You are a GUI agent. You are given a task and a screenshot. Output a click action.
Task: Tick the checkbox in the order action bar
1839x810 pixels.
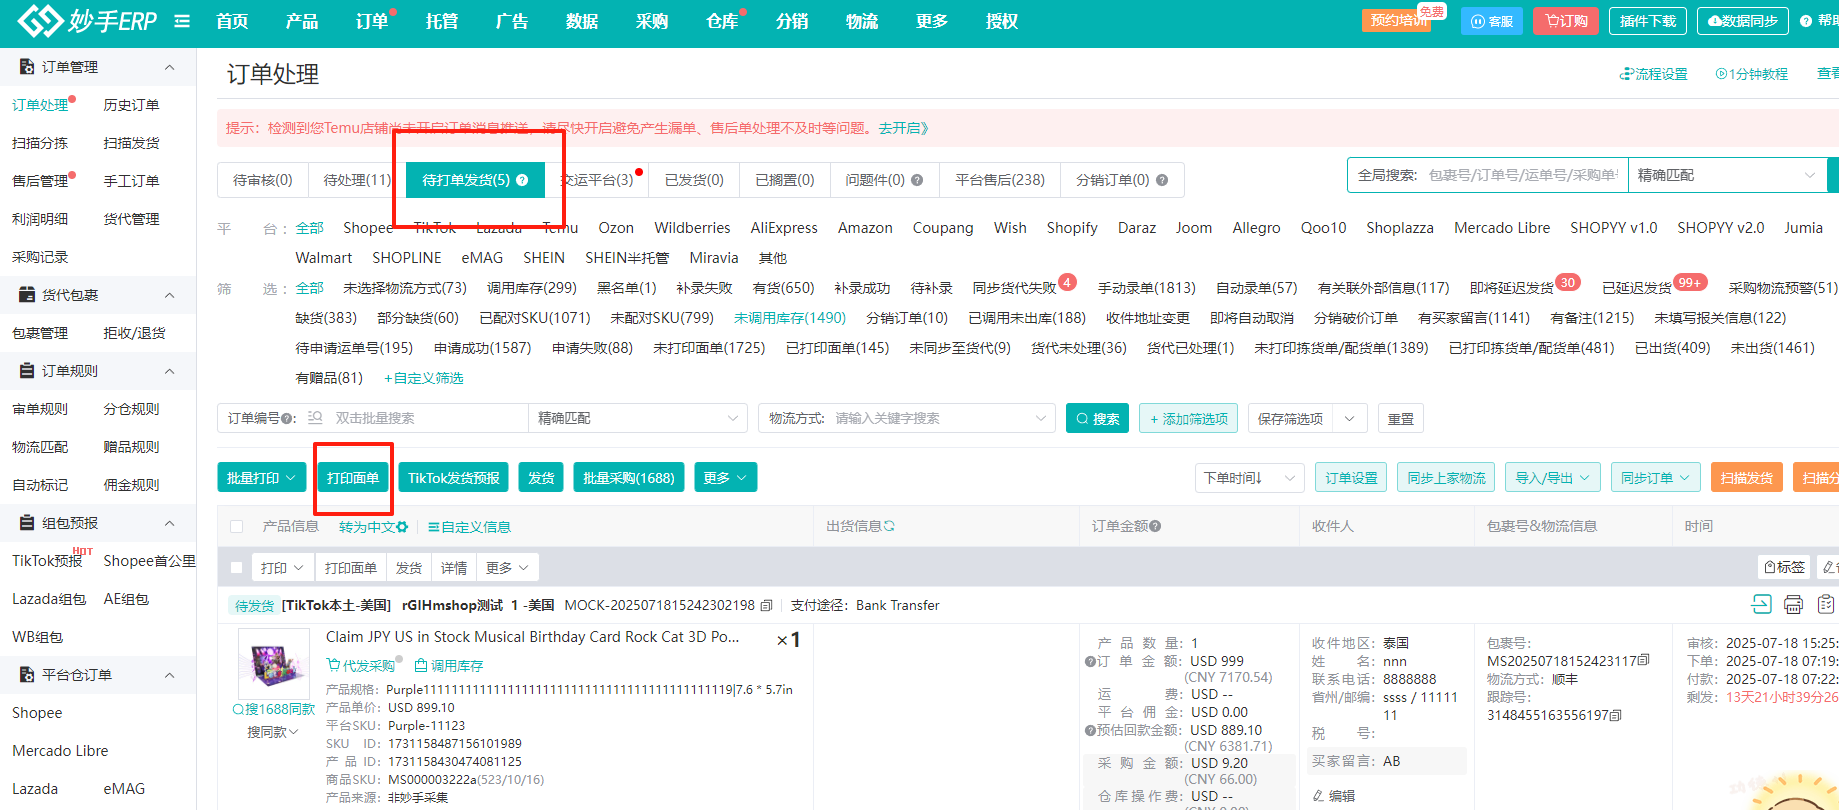[x=237, y=568]
